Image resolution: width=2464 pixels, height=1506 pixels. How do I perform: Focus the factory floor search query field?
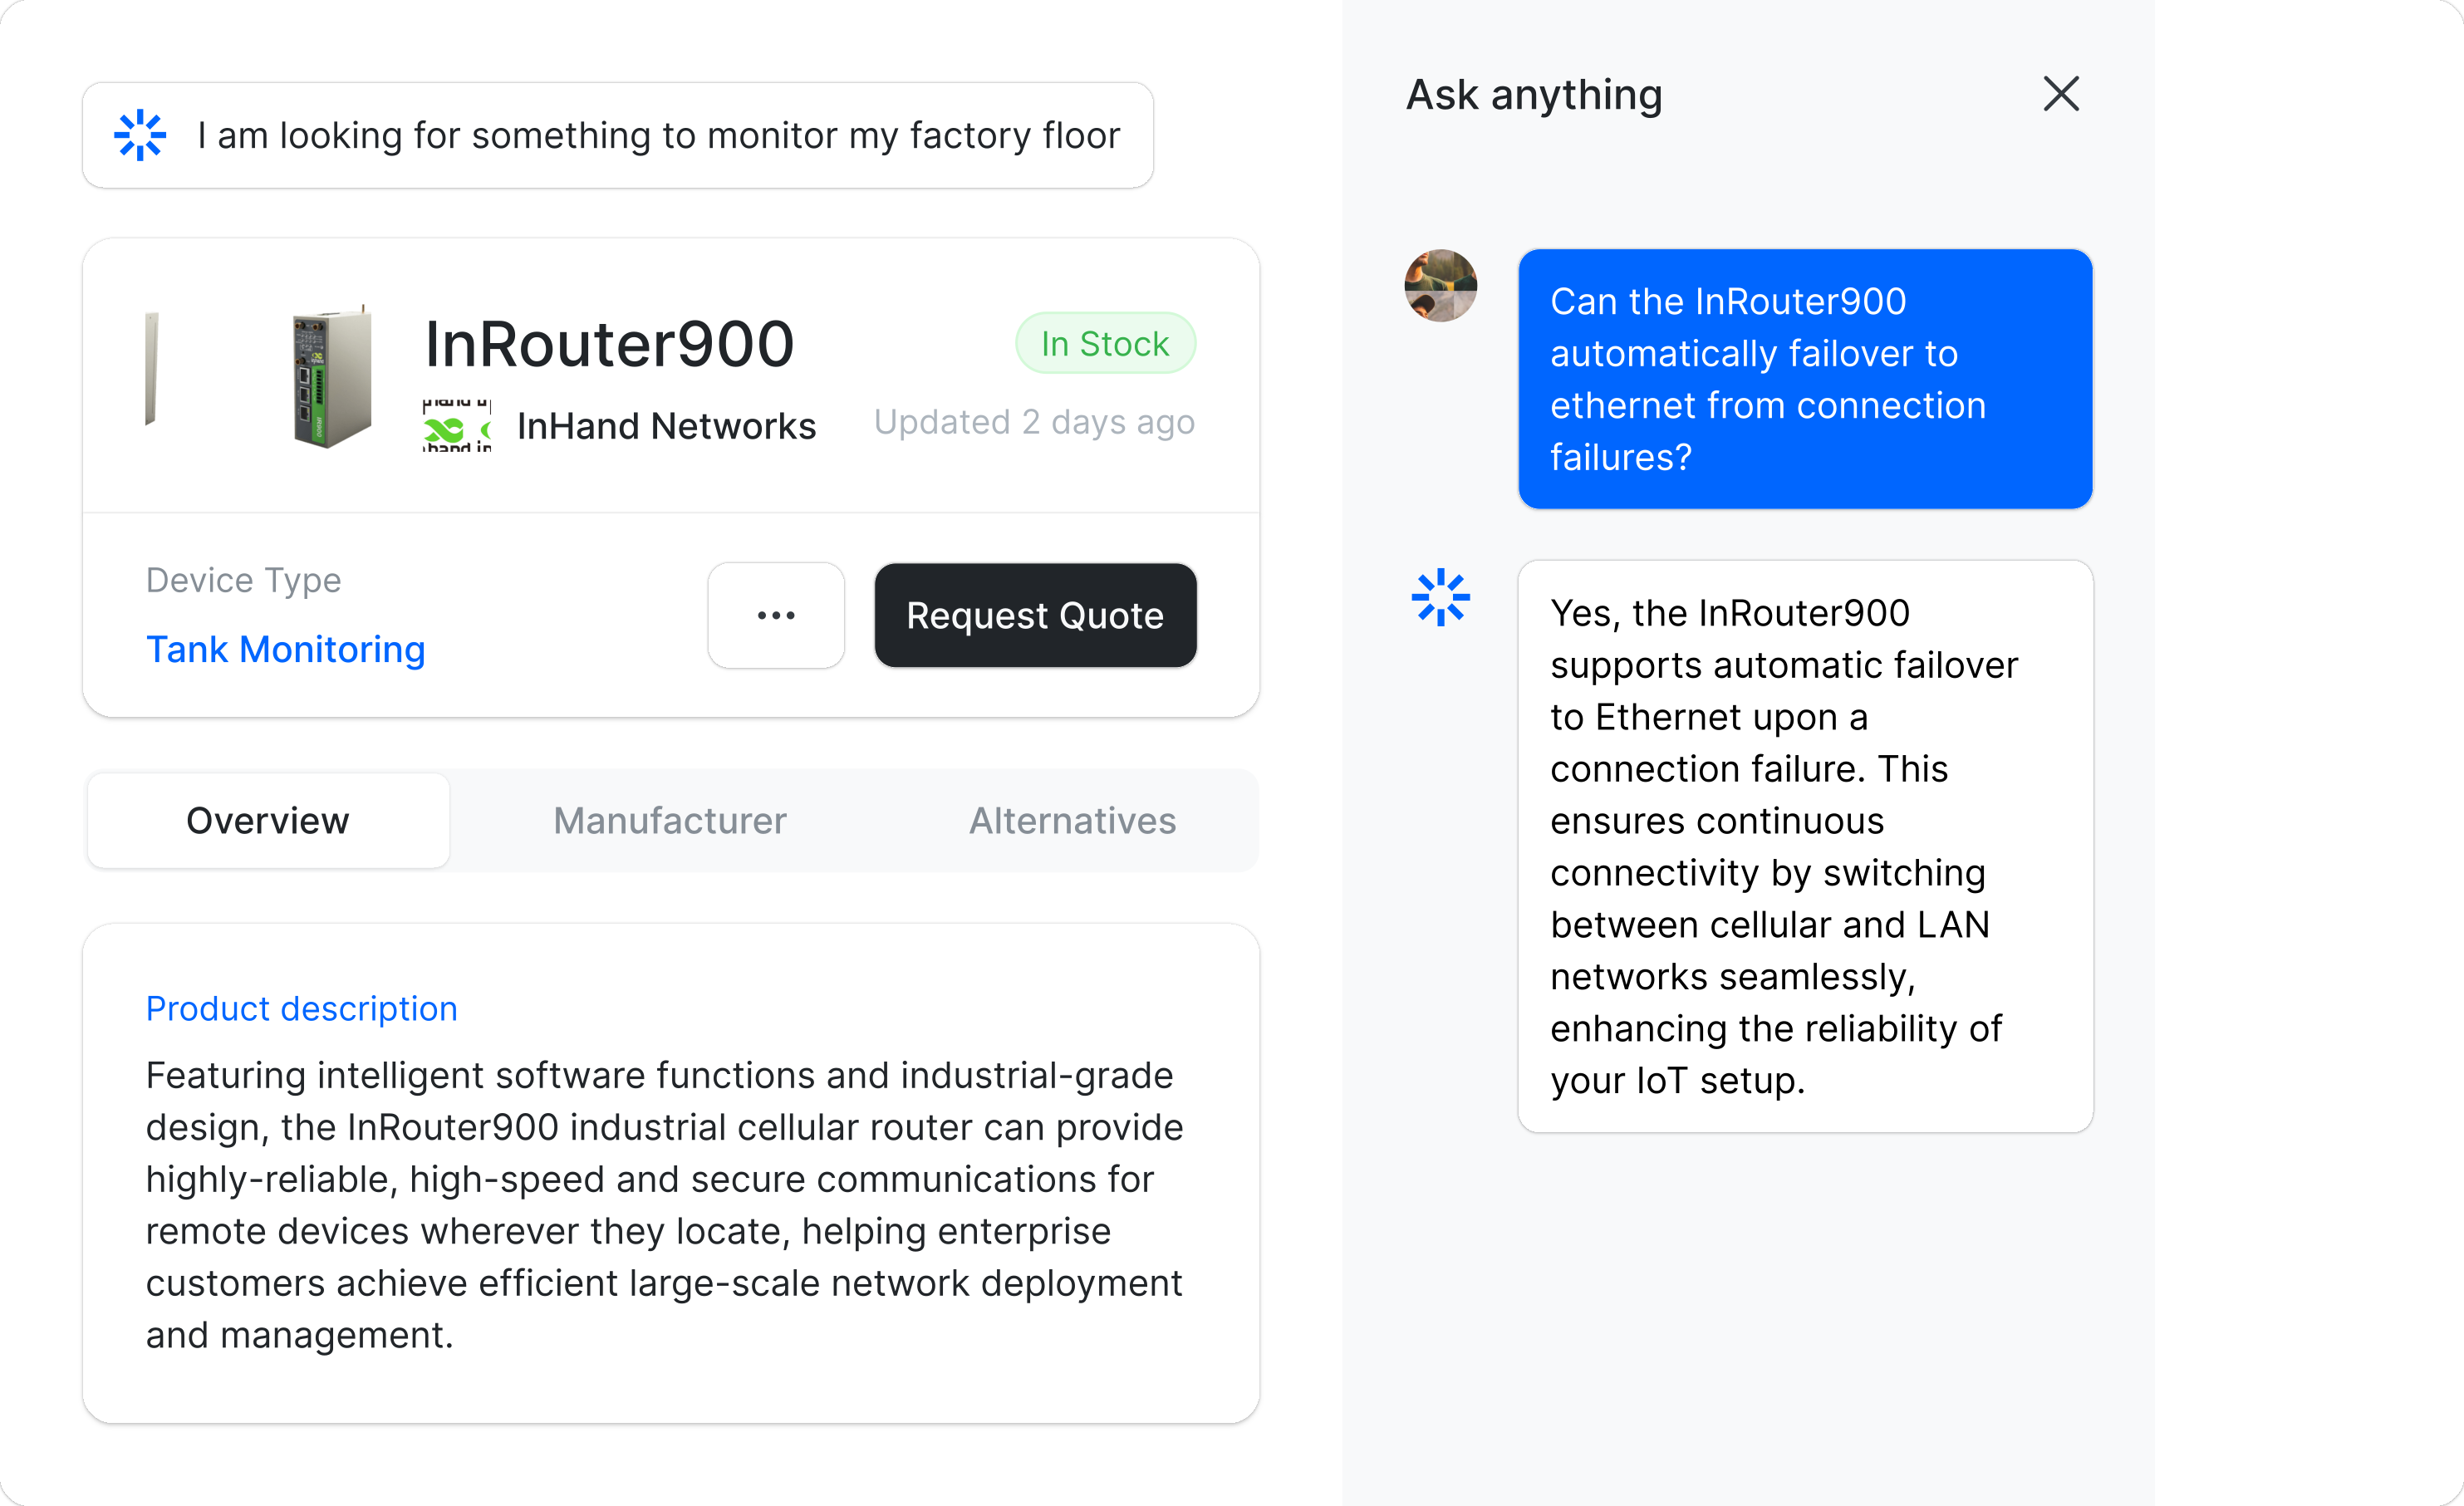[x=658, y=135]
